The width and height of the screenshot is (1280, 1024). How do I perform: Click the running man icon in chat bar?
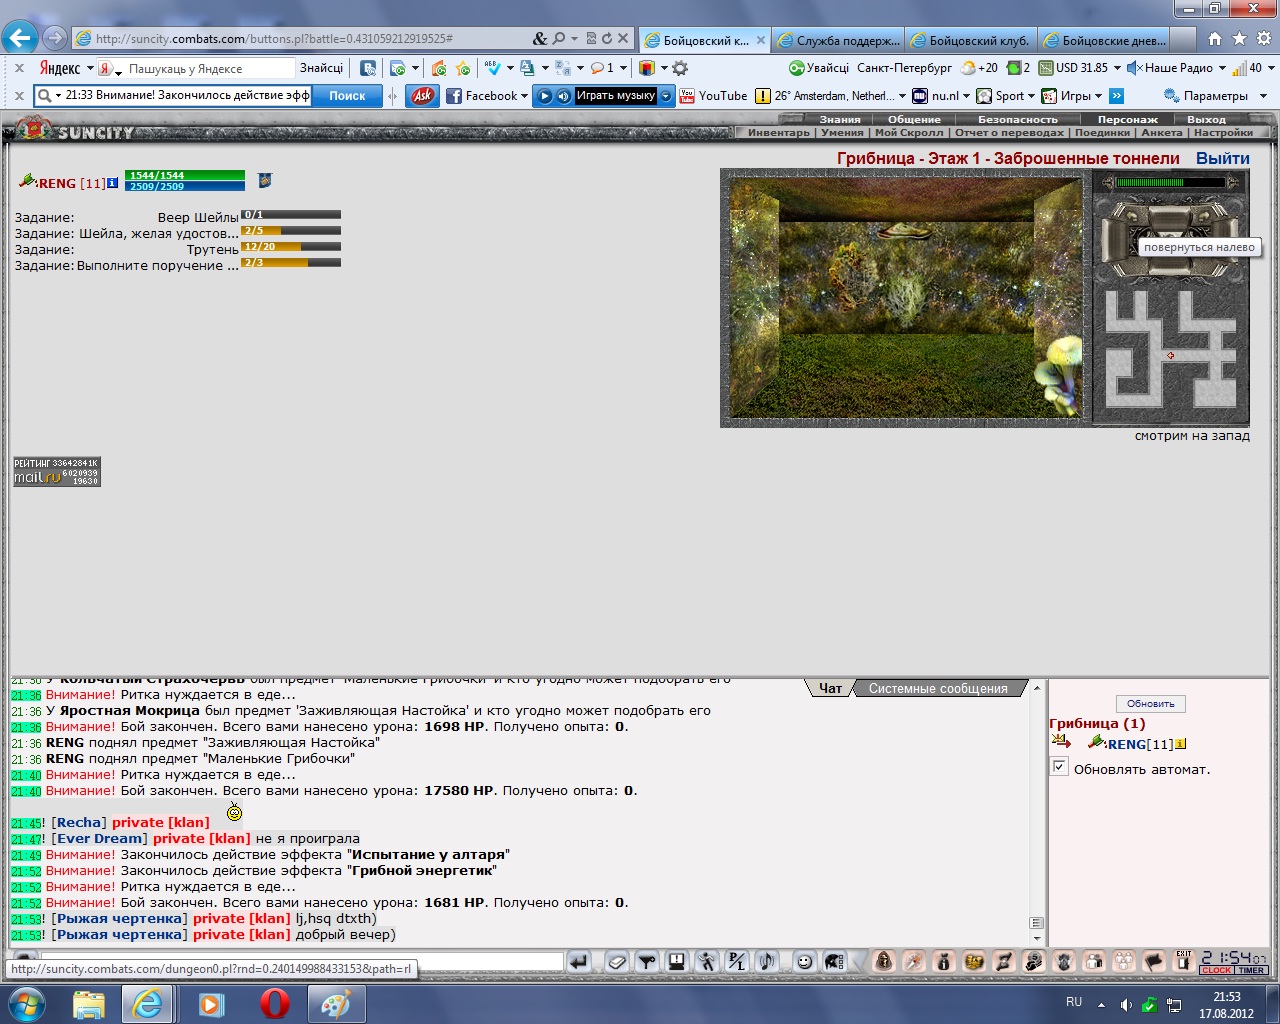click(707, 962)
